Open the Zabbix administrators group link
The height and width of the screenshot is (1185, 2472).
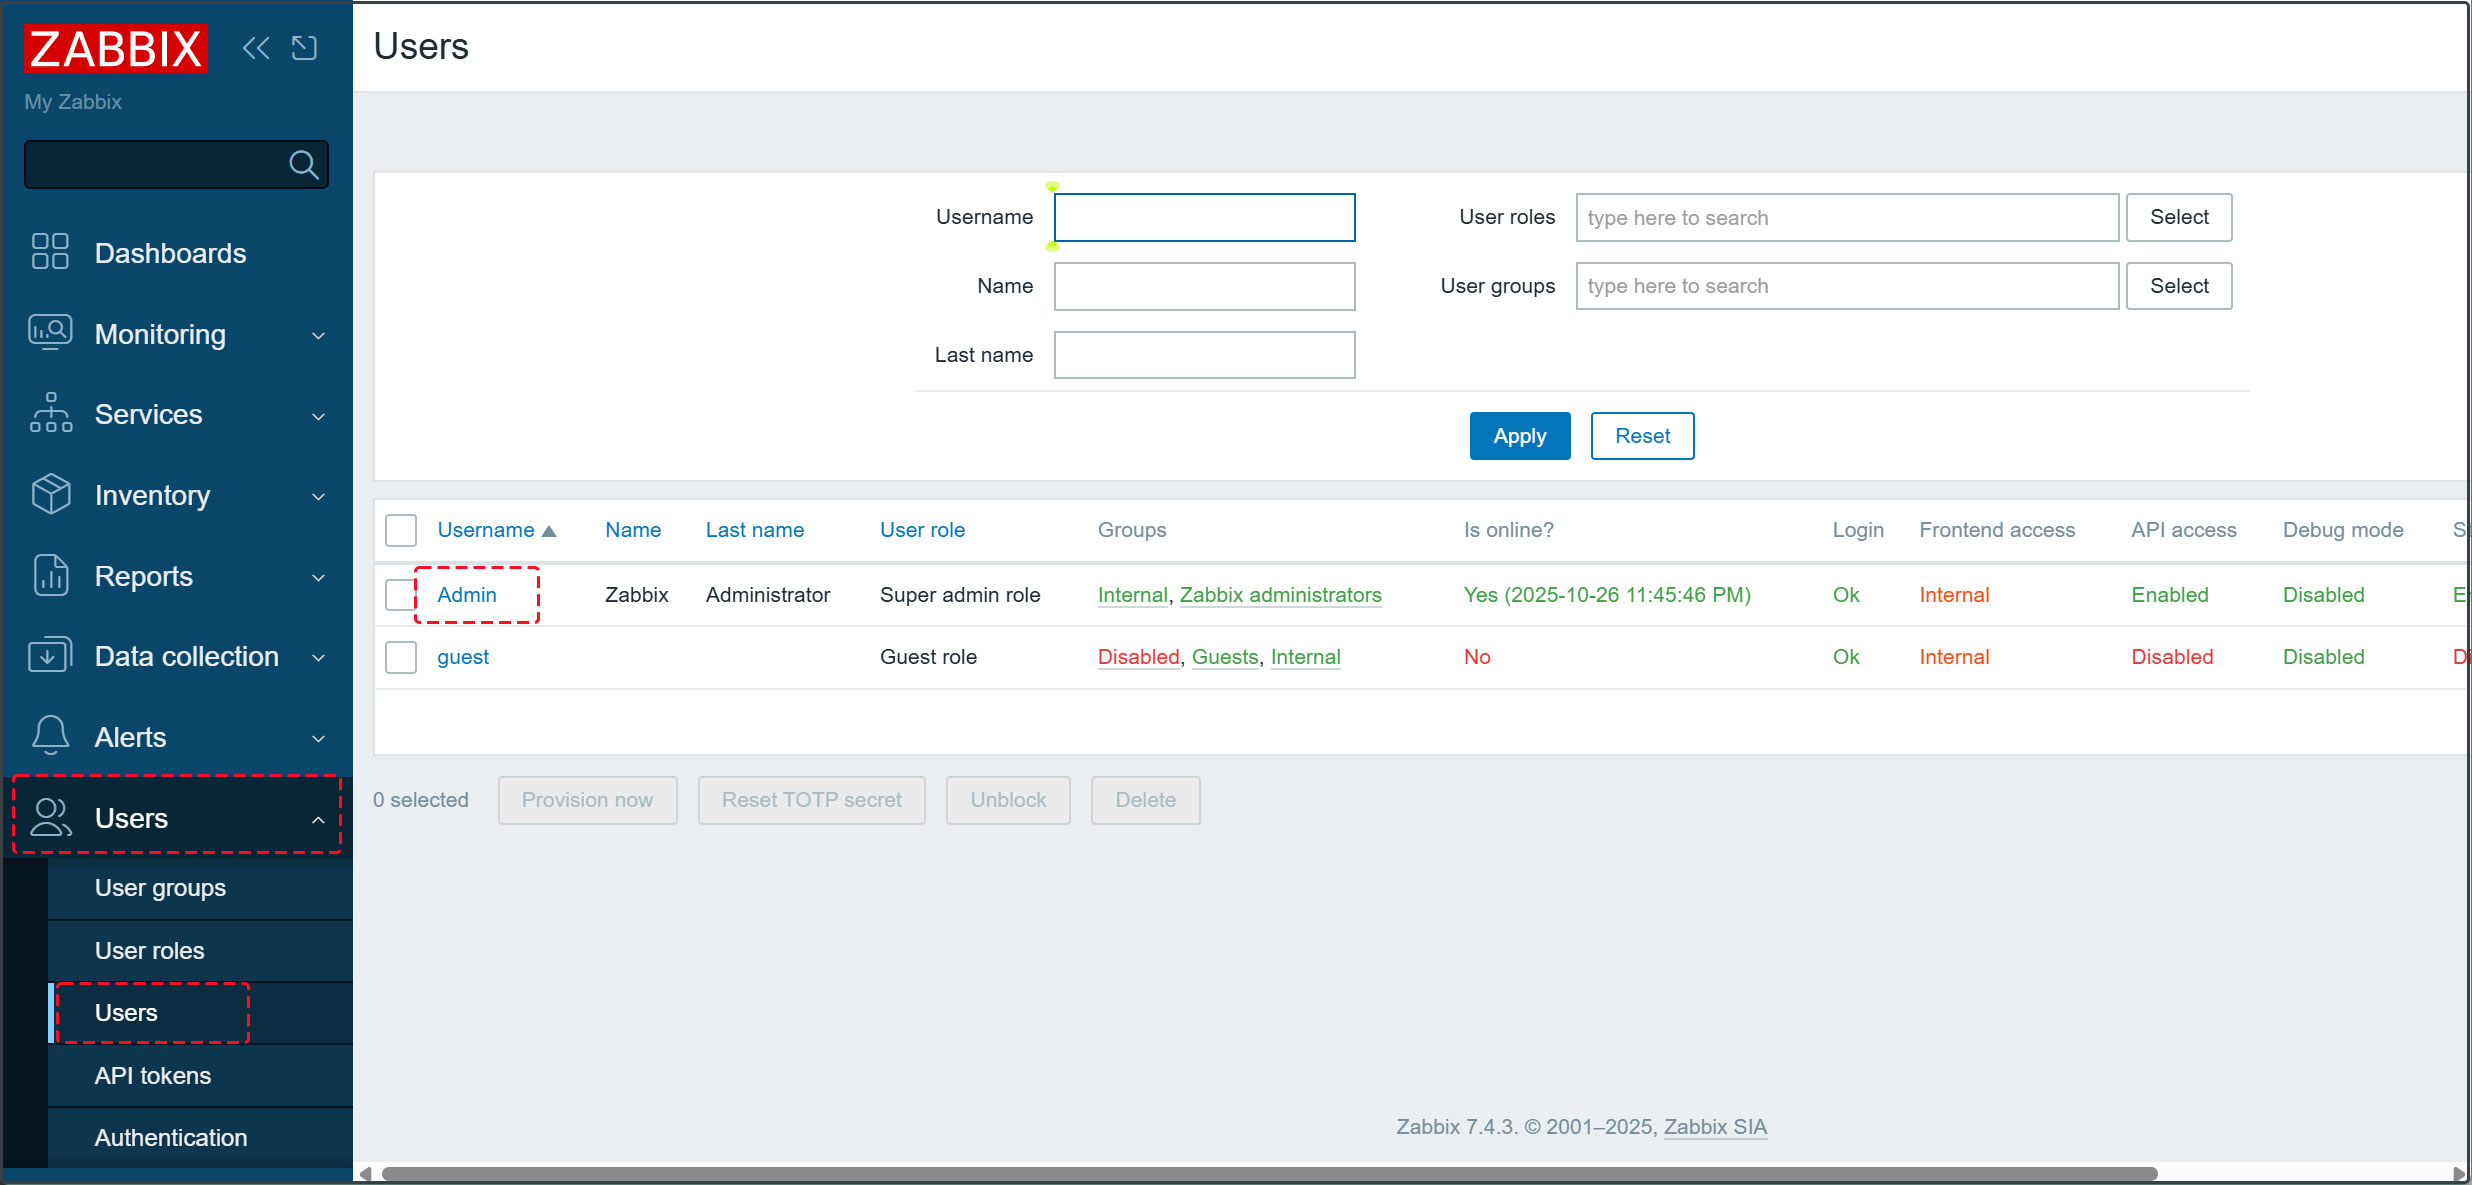1280,595
